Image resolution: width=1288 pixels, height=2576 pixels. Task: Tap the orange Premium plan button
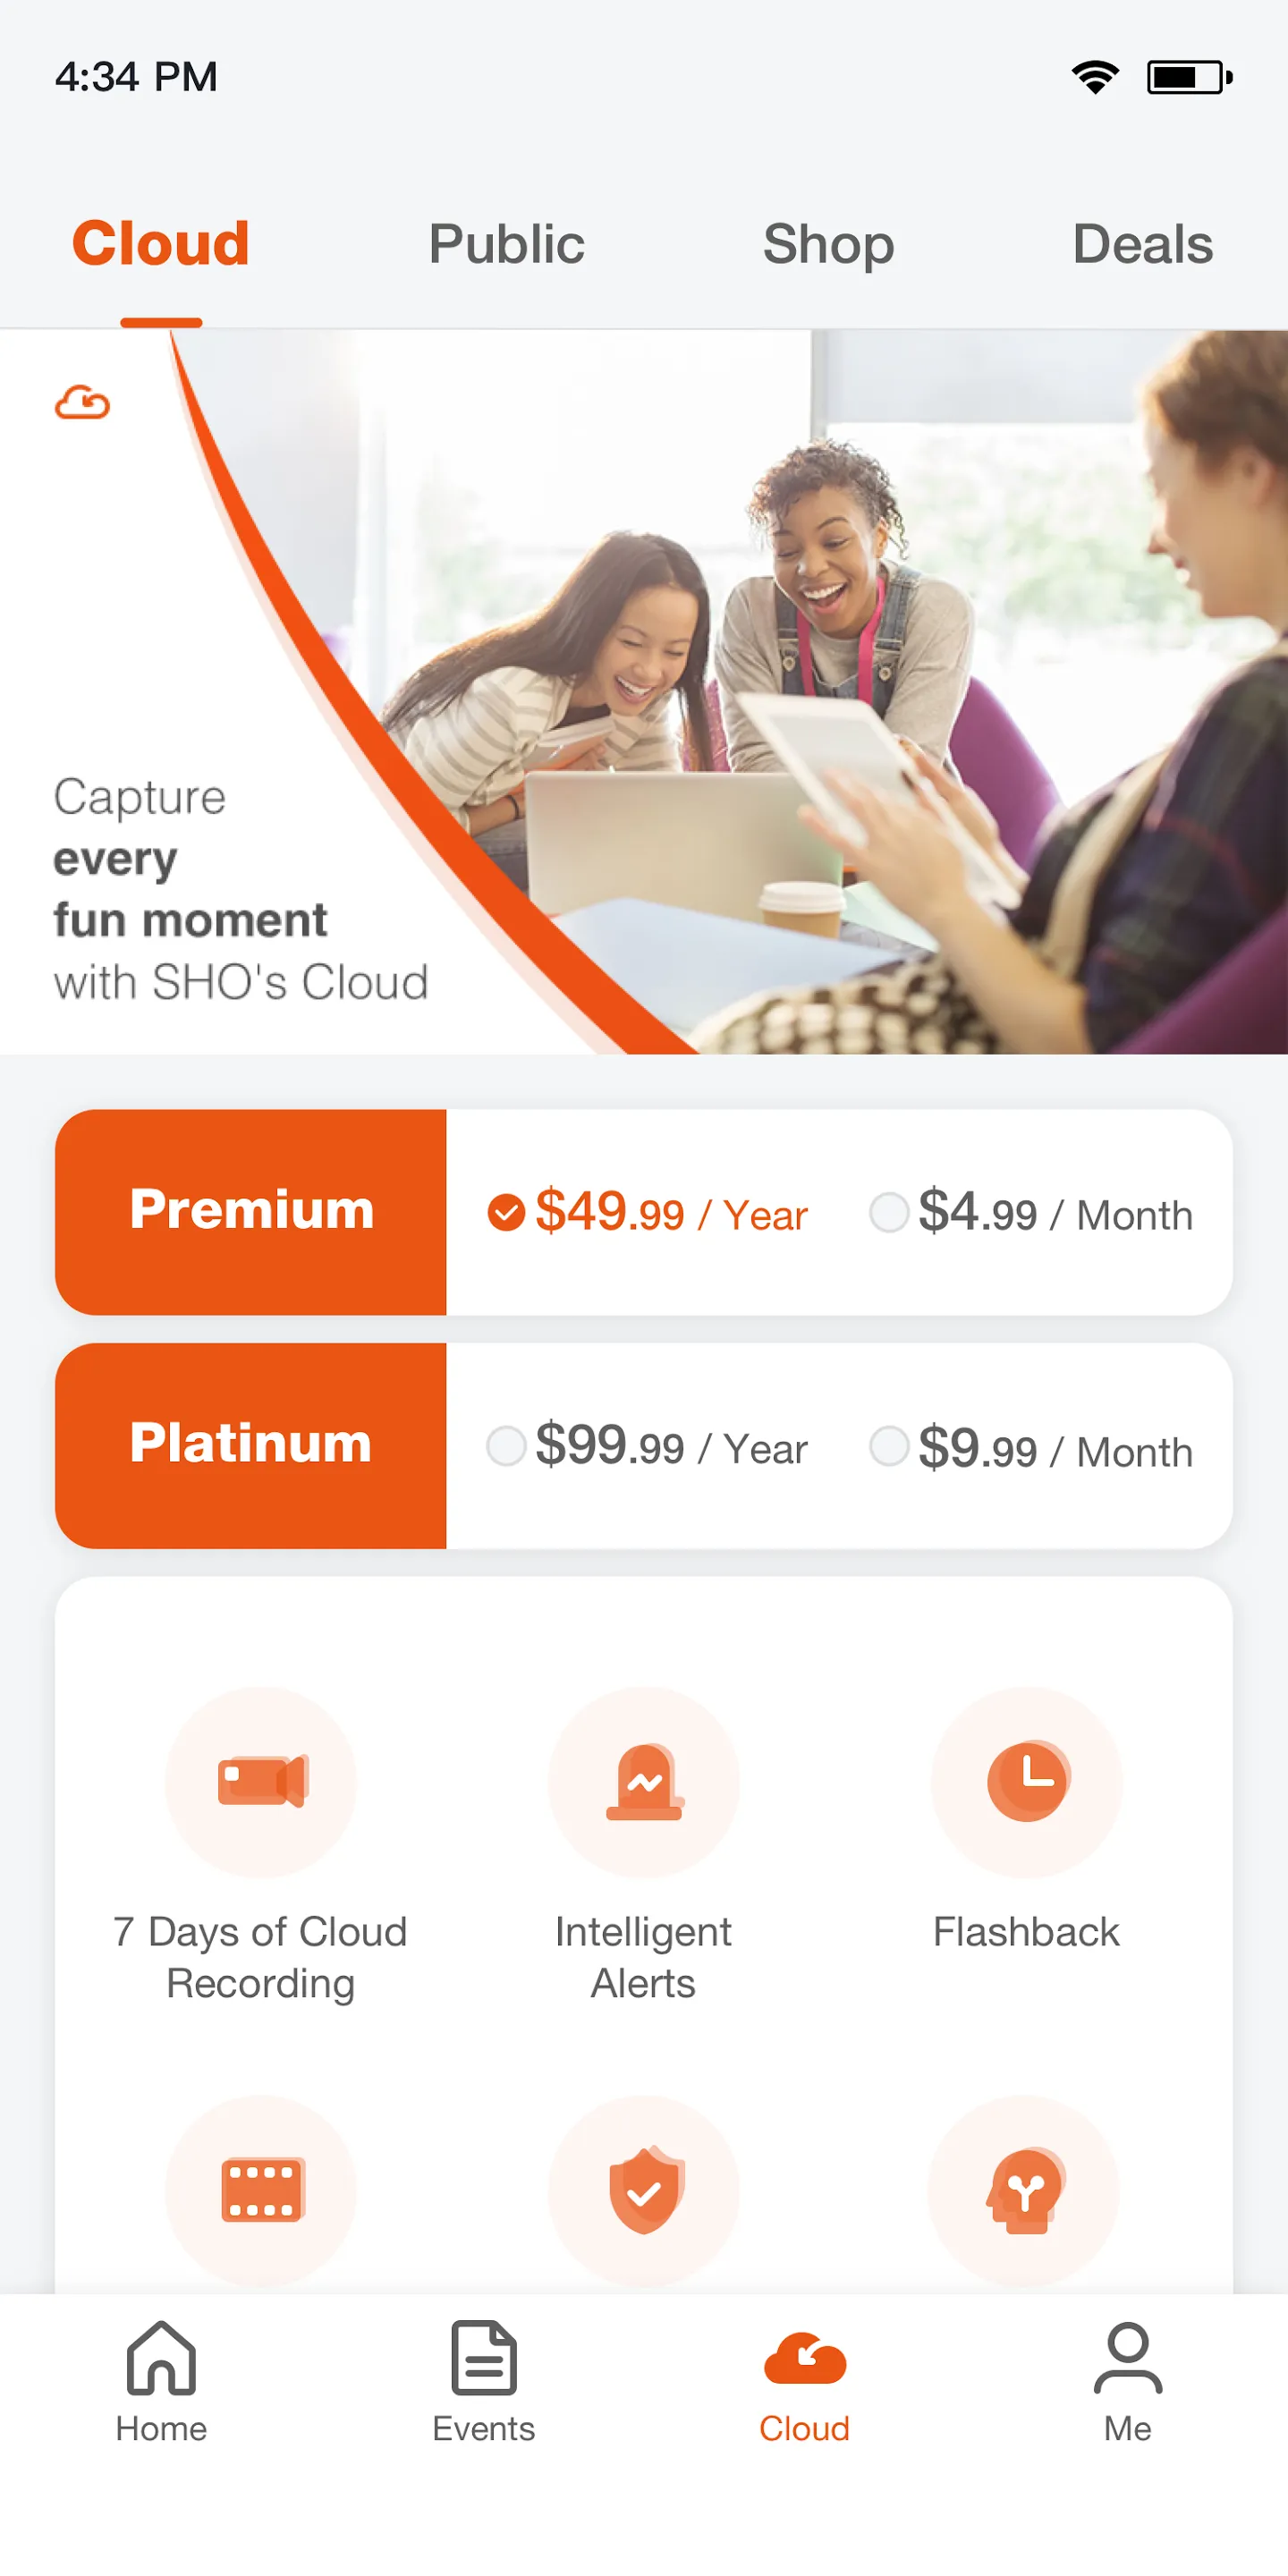pyautogui.click(x=251, y=1212)
